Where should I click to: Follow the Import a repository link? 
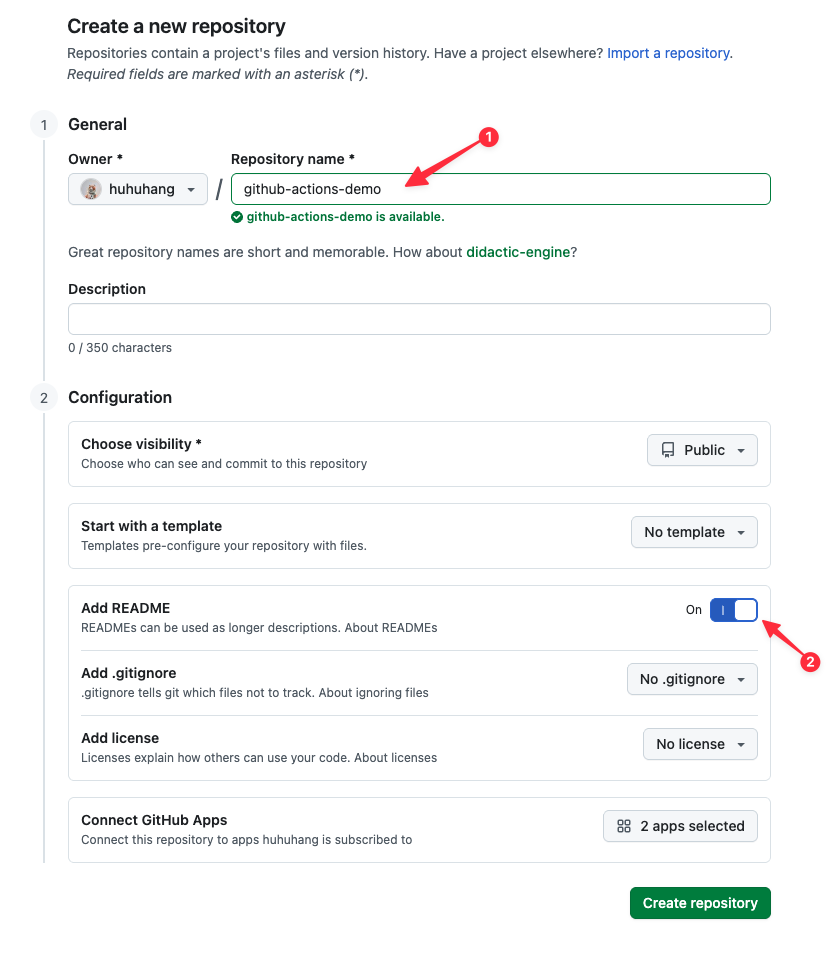click(x=668, y=53)
